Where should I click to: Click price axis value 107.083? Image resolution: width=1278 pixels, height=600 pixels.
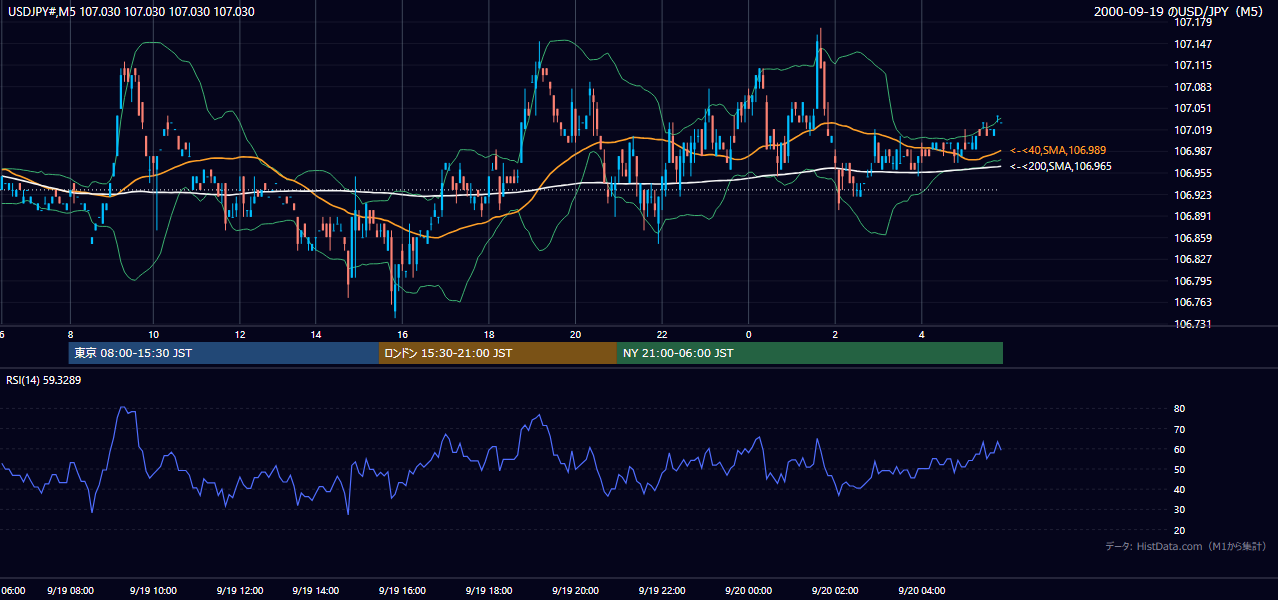point(1194,87)
